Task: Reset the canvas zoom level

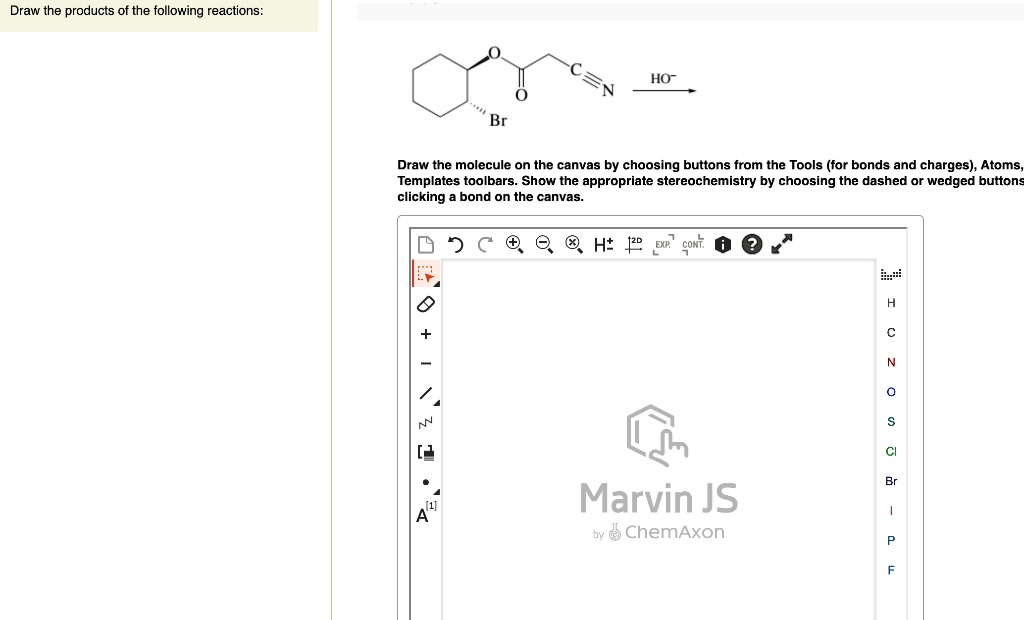Action: tap(573, 244)
